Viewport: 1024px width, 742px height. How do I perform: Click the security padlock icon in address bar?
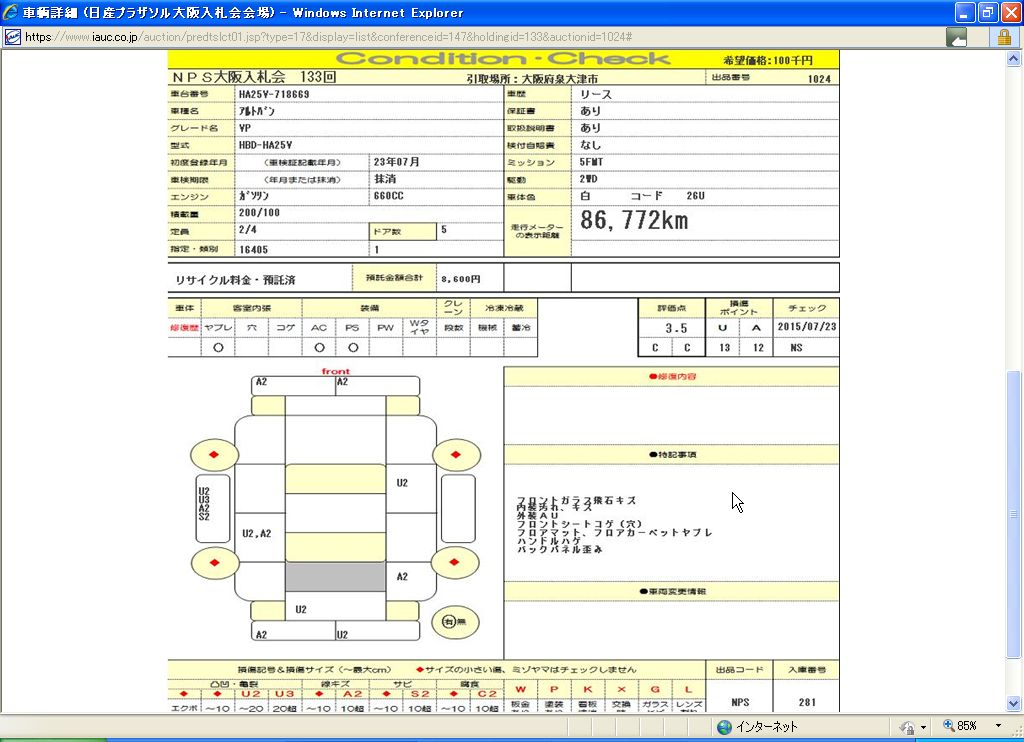tap(1003, 37)
